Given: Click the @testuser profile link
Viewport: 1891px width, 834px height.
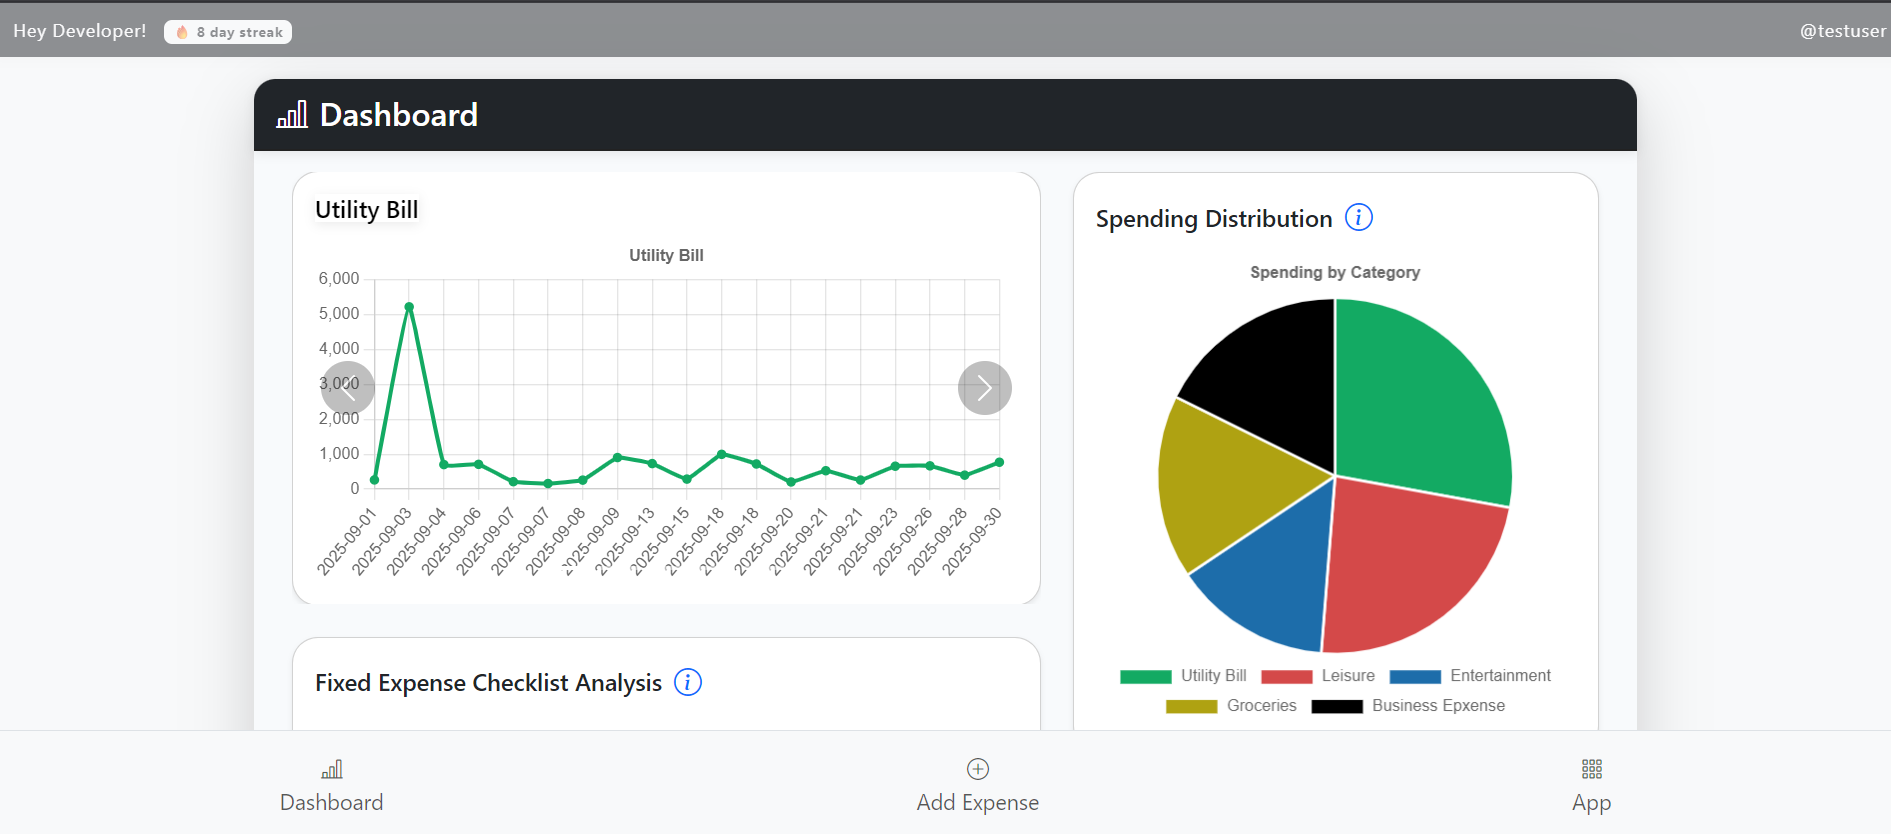Looking at the screenshot, I should click(x=1842, y=31).
